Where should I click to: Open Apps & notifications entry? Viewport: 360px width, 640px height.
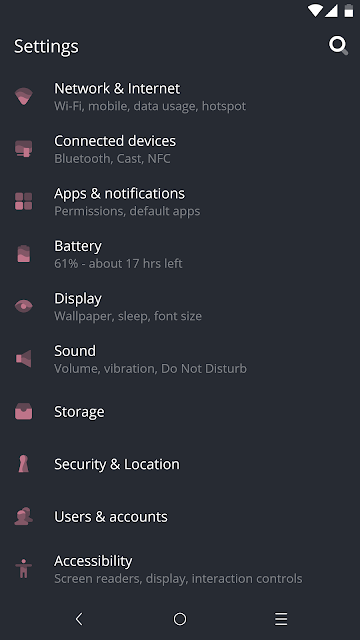180,202
